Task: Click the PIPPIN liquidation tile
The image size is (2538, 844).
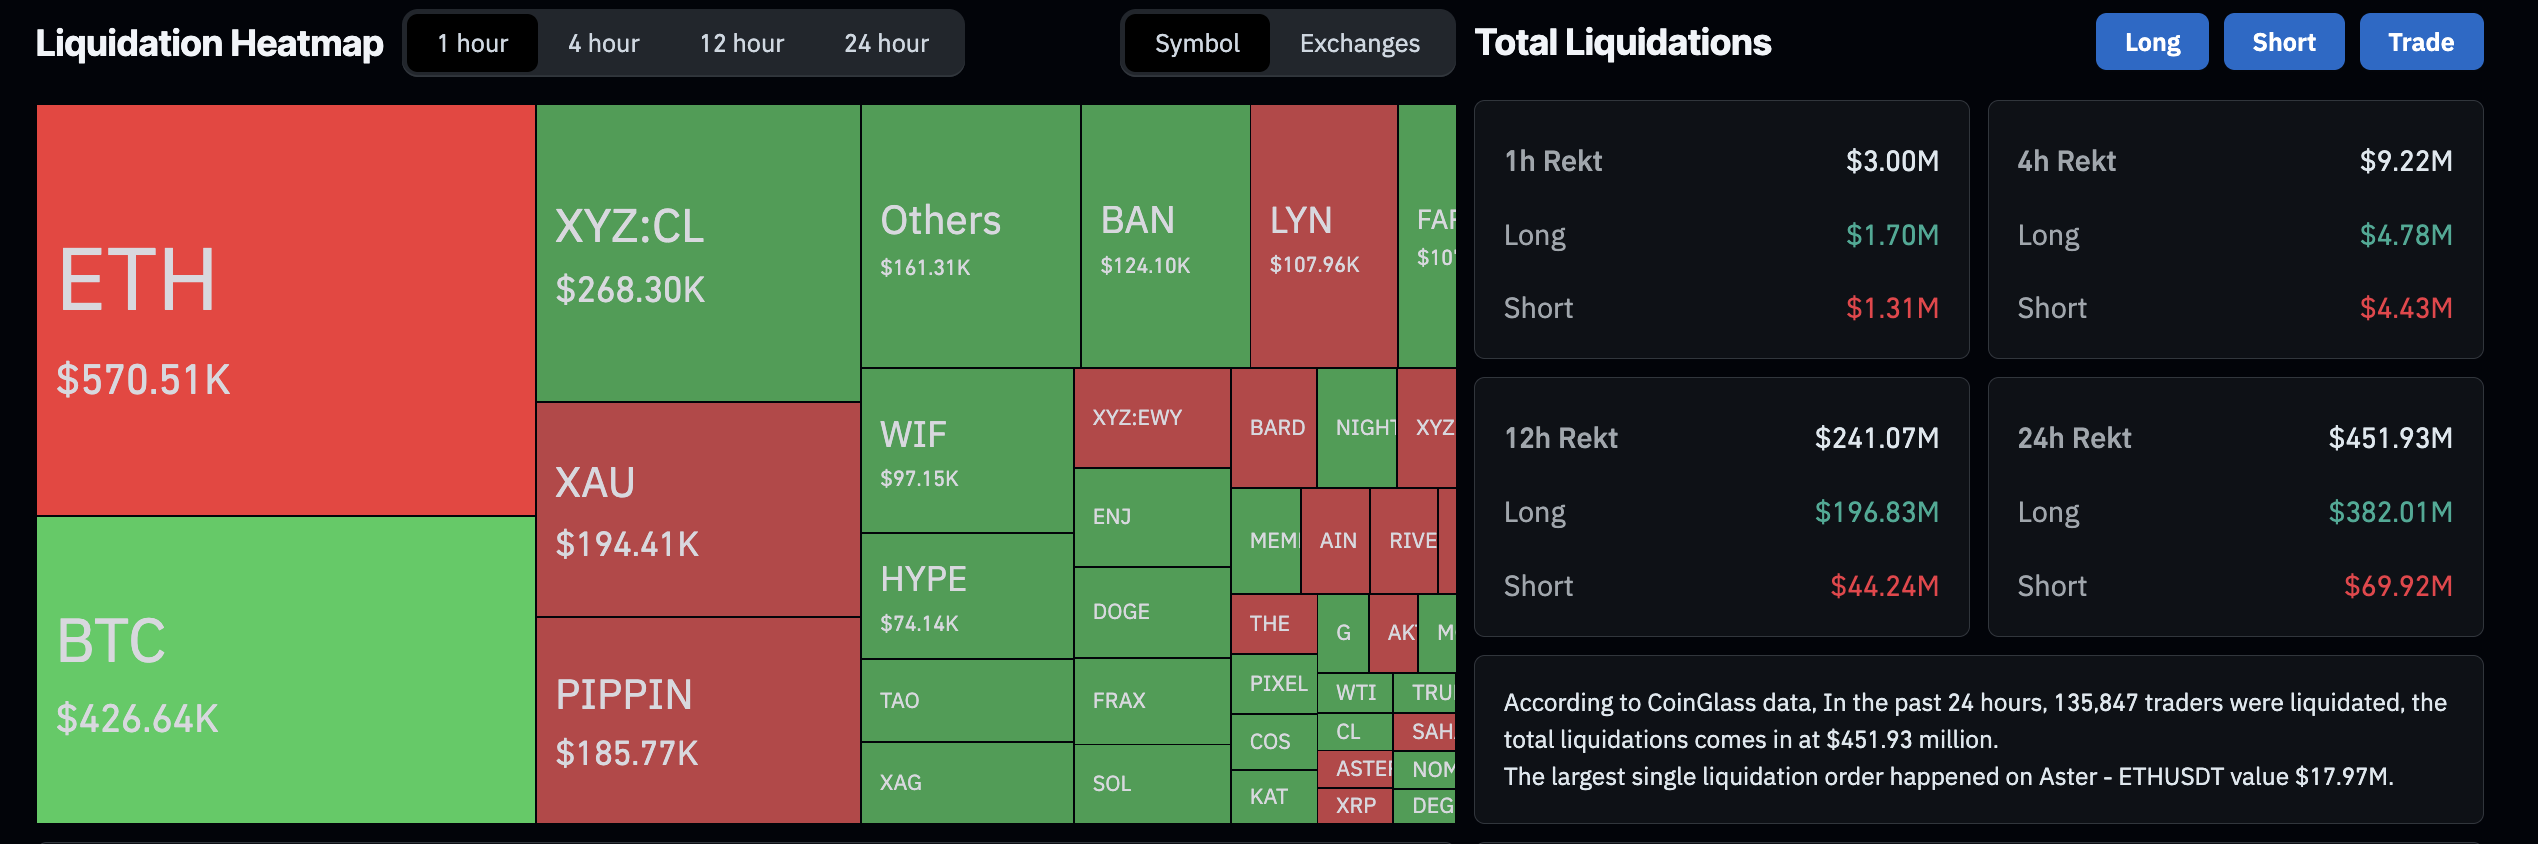Action: [x=698, y=720]
